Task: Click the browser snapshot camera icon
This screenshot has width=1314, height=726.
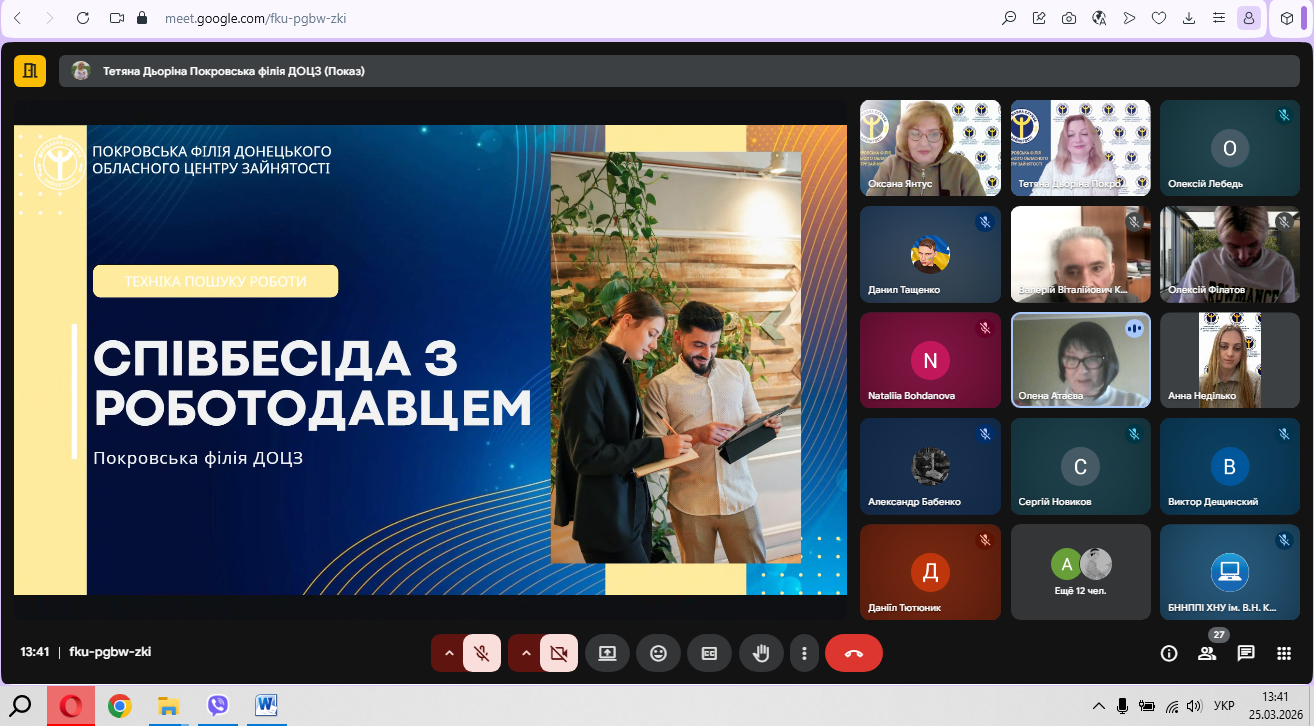Action: point(1069,18)
